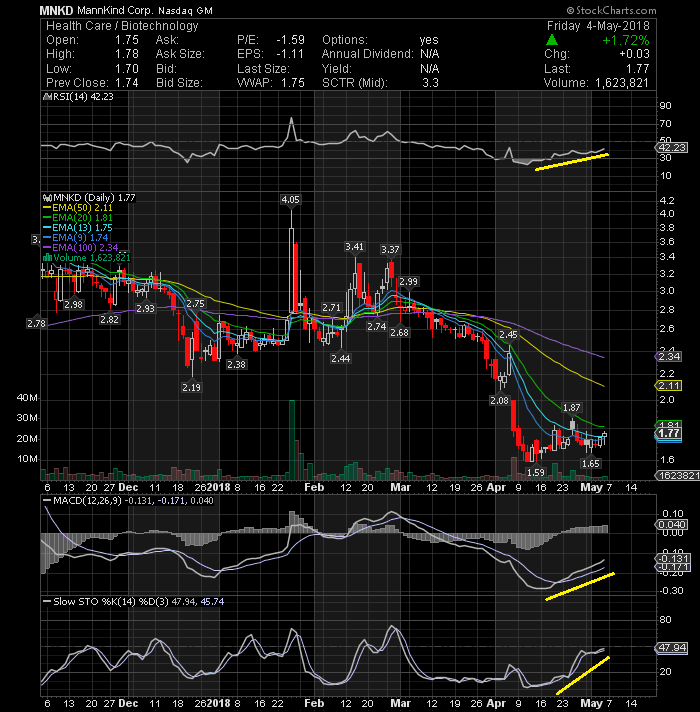Click the Options yes value
This screenshot has height=712, width=700.
pyautogui.click(x=429, y=40)
